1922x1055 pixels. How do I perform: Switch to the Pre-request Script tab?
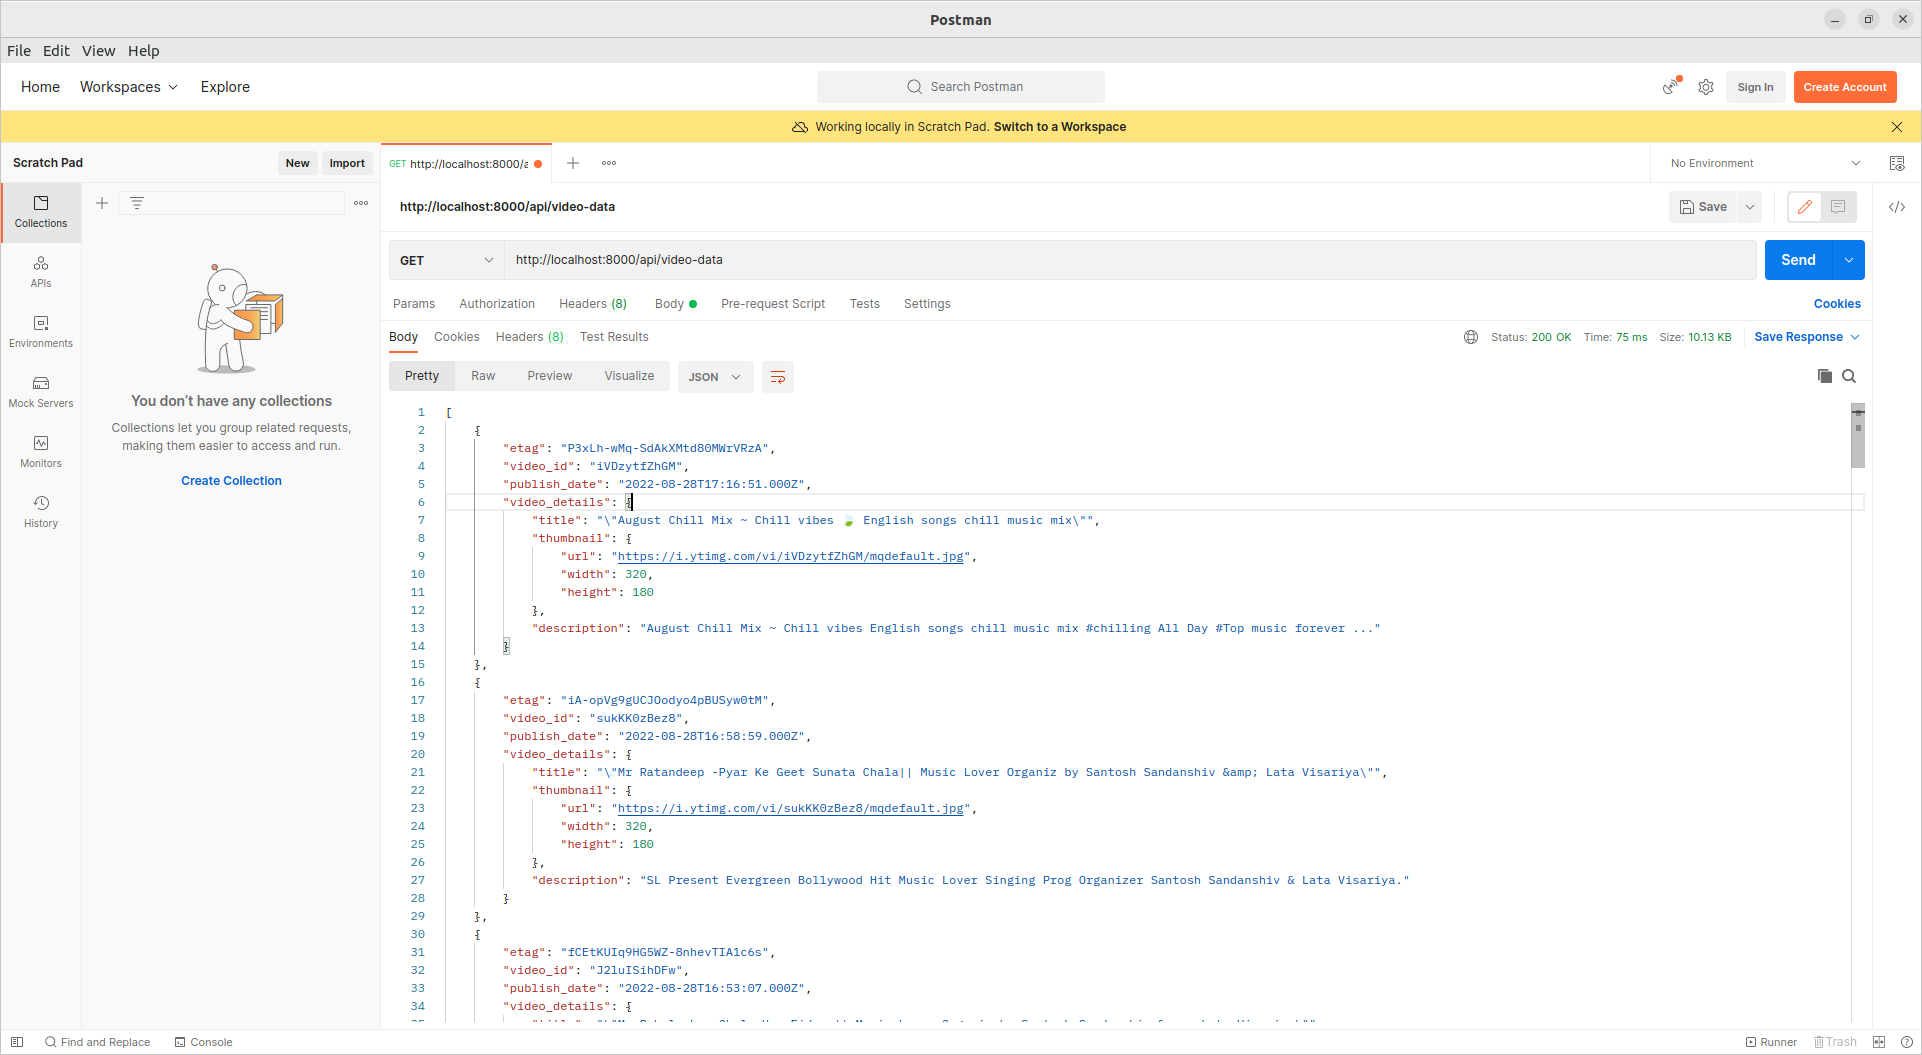click(773, 304)
